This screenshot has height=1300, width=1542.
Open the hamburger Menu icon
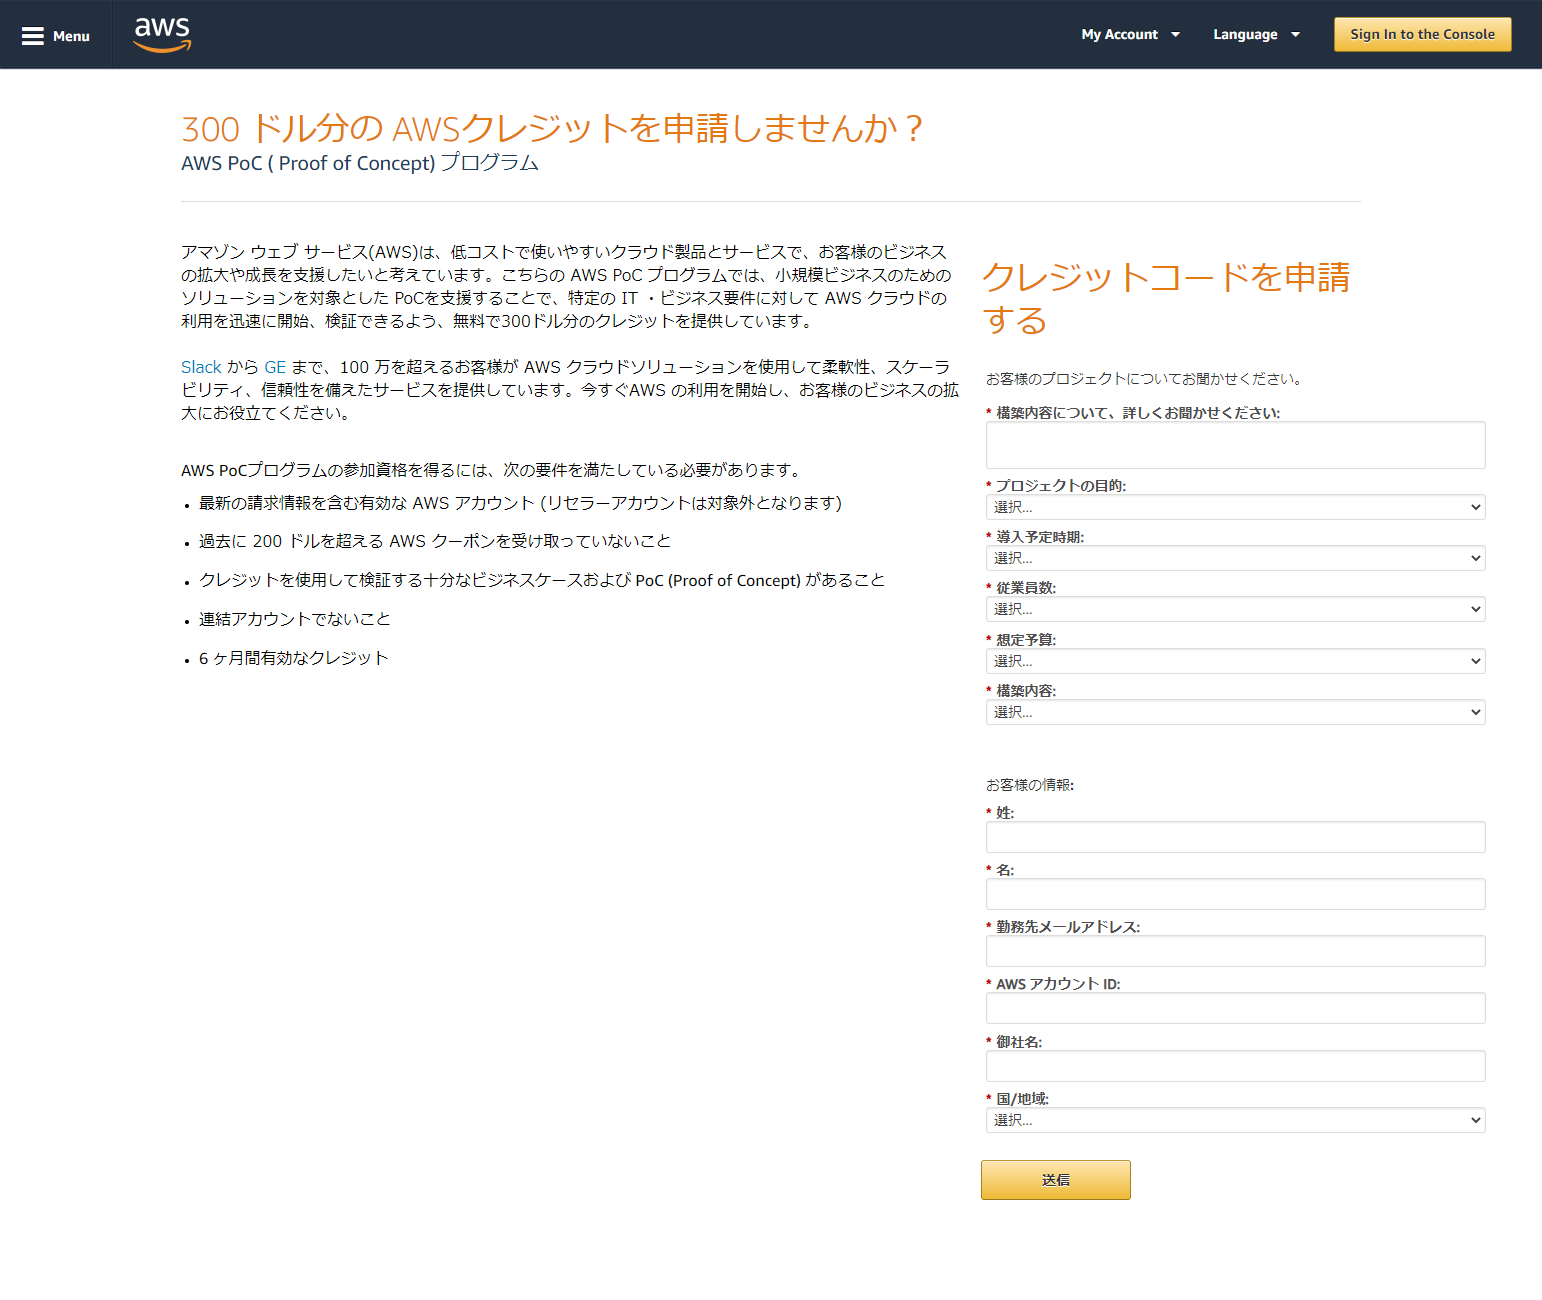coord(33,36)
